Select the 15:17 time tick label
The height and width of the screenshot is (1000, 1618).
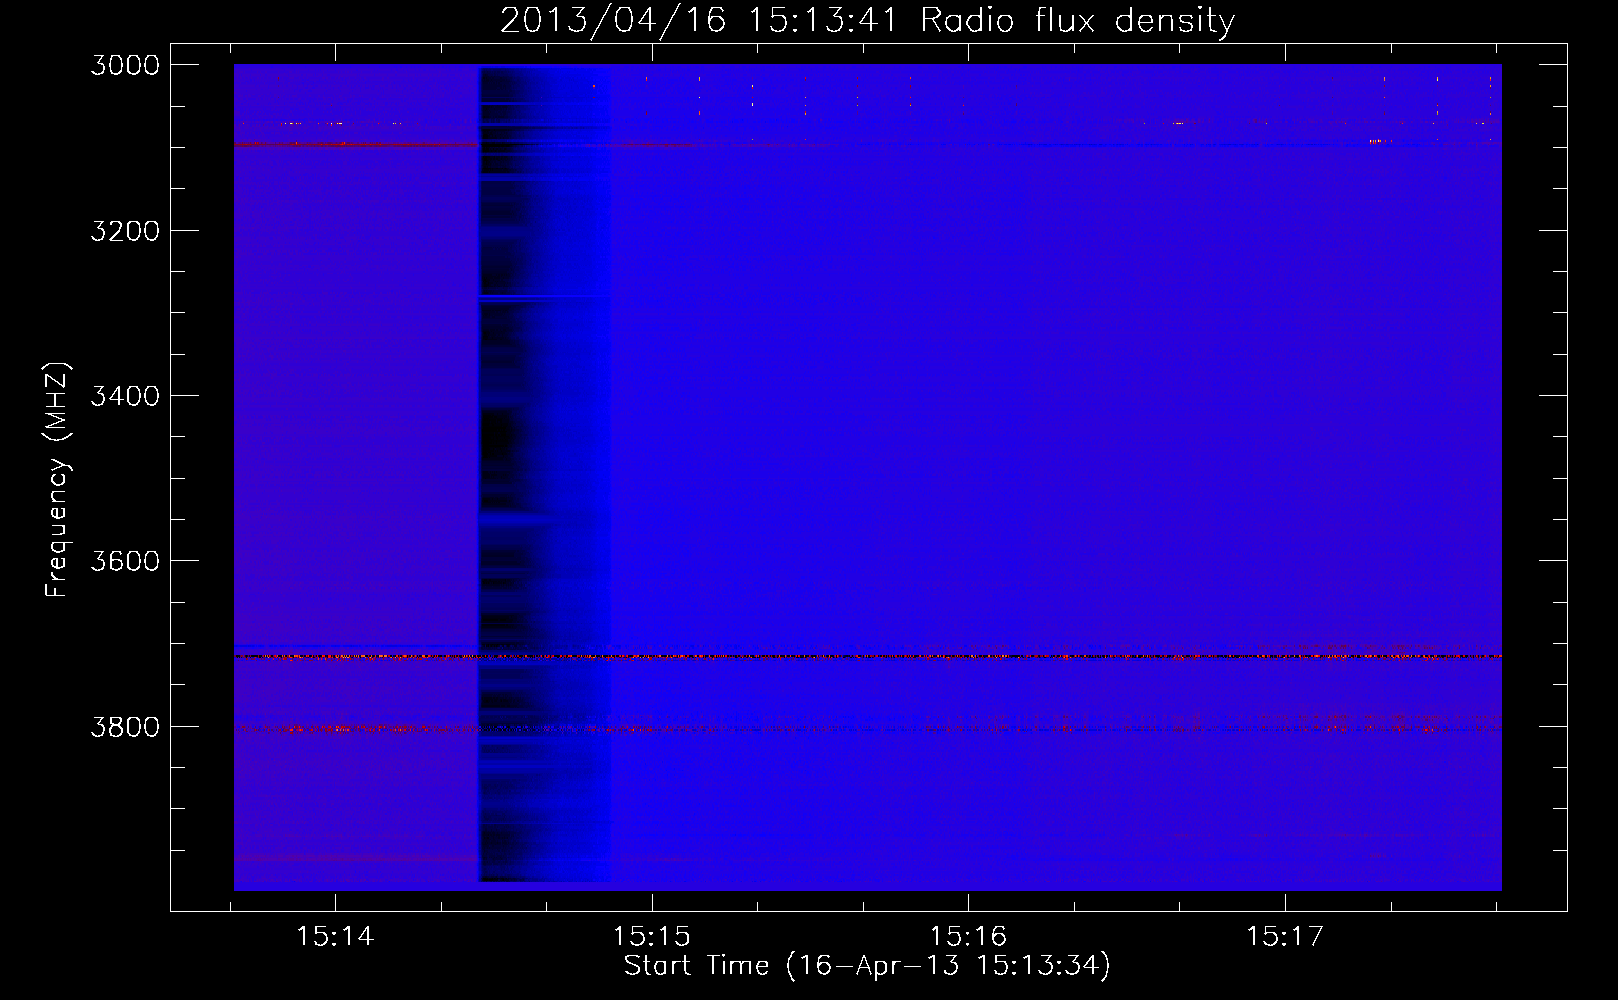1285,936
